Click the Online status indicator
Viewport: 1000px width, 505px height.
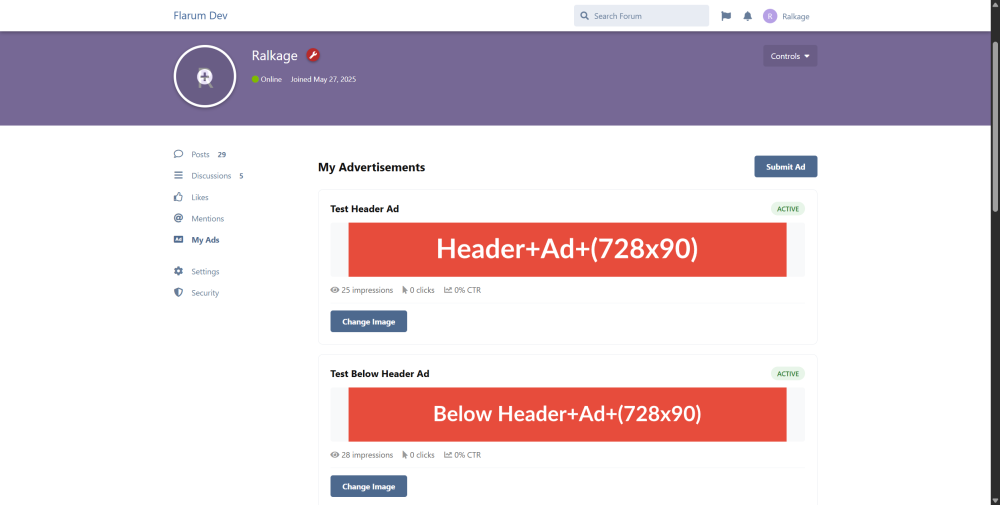[267, 80]
